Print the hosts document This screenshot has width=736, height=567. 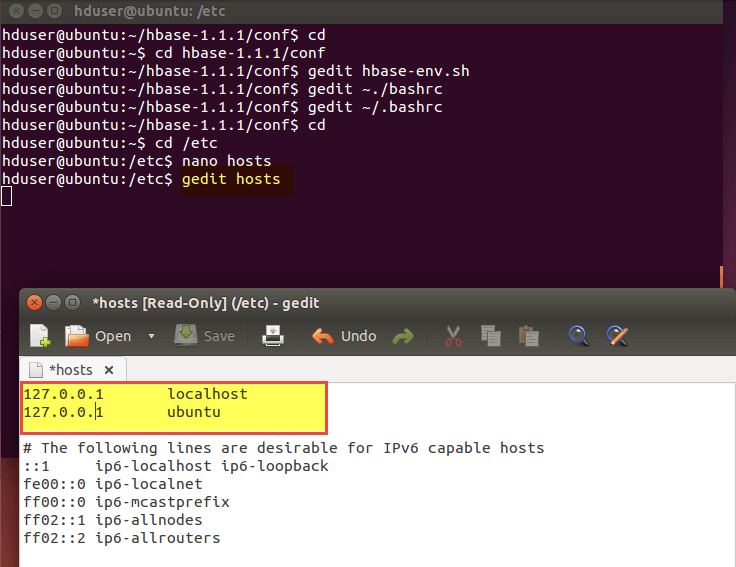coord(273,336)
